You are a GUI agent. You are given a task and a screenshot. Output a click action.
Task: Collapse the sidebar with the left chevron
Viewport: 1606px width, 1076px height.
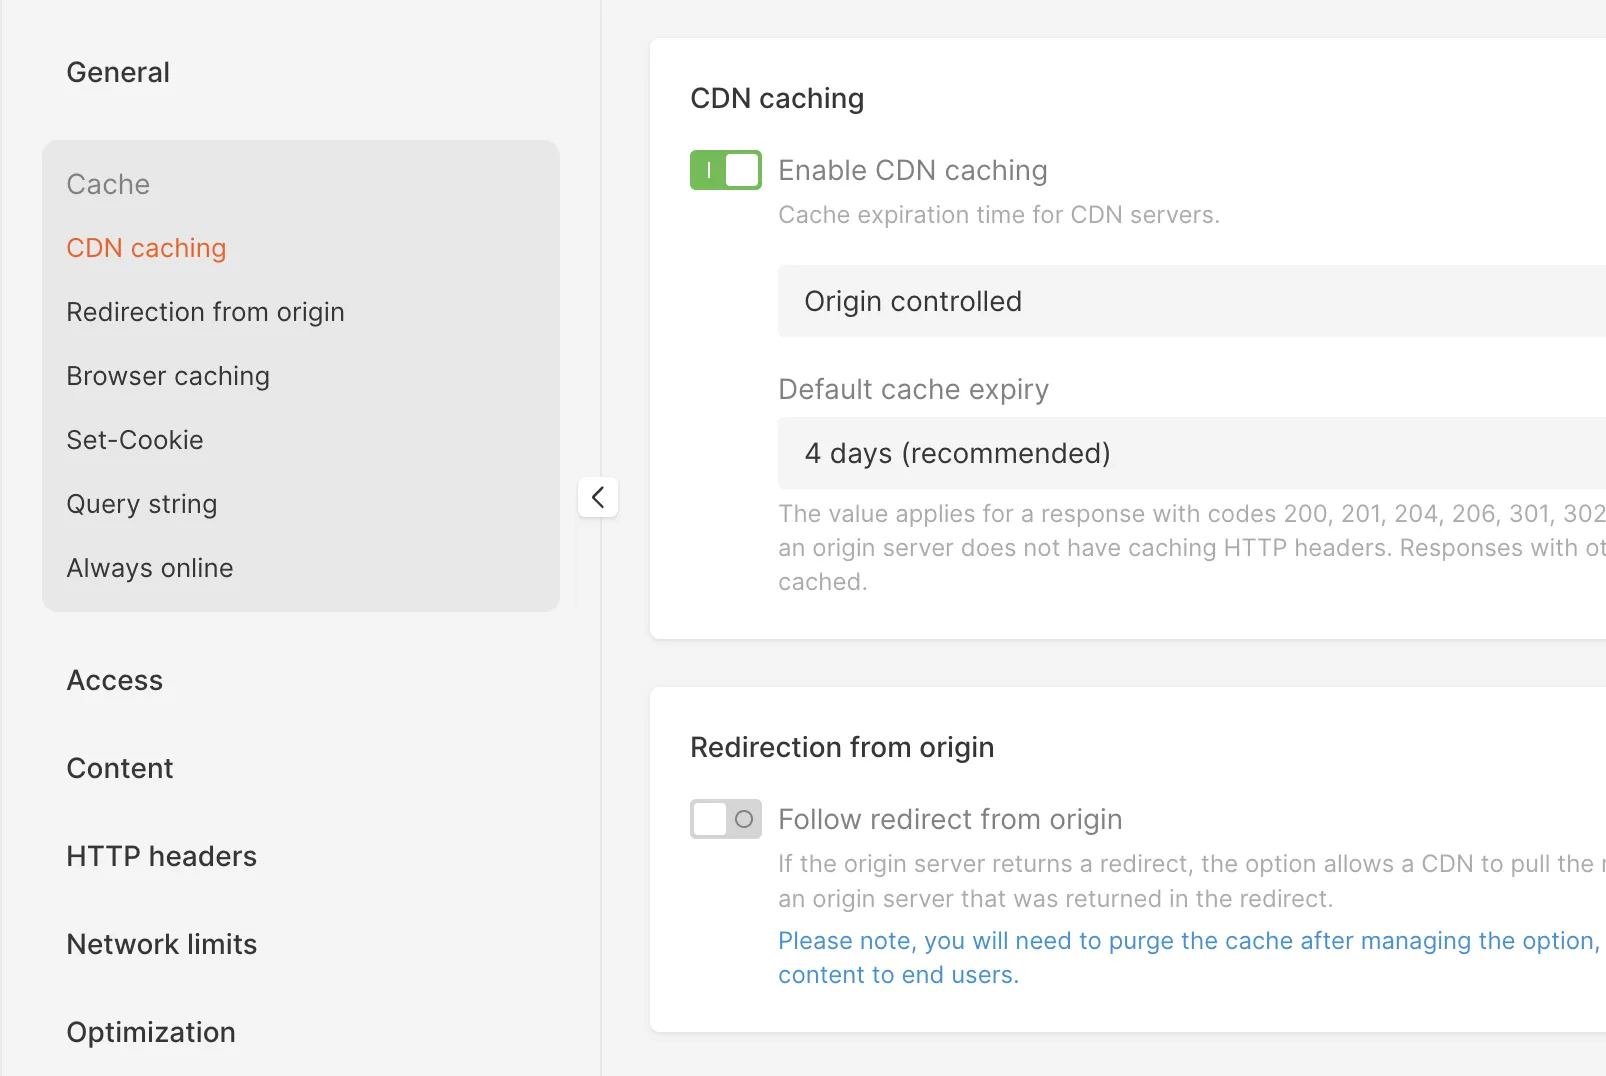tap(598, 497)
